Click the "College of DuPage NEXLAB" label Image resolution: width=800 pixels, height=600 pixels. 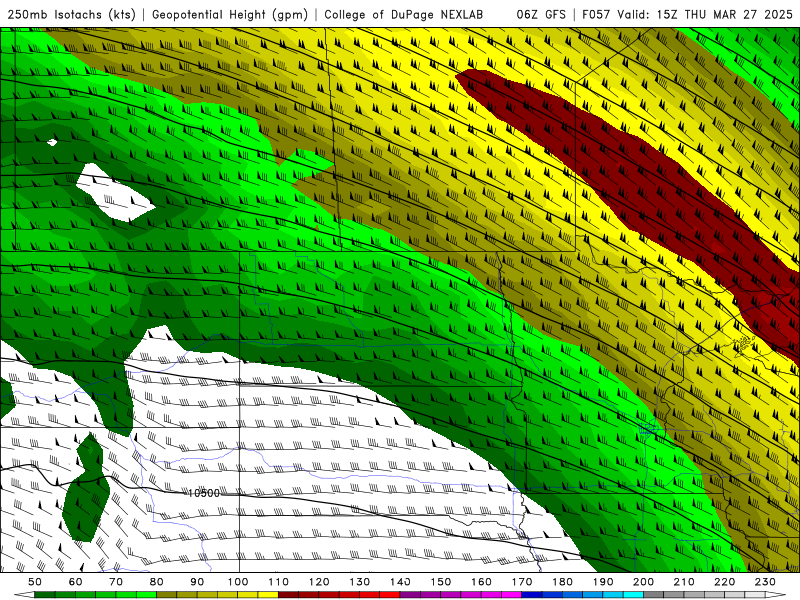coord(404,14)
